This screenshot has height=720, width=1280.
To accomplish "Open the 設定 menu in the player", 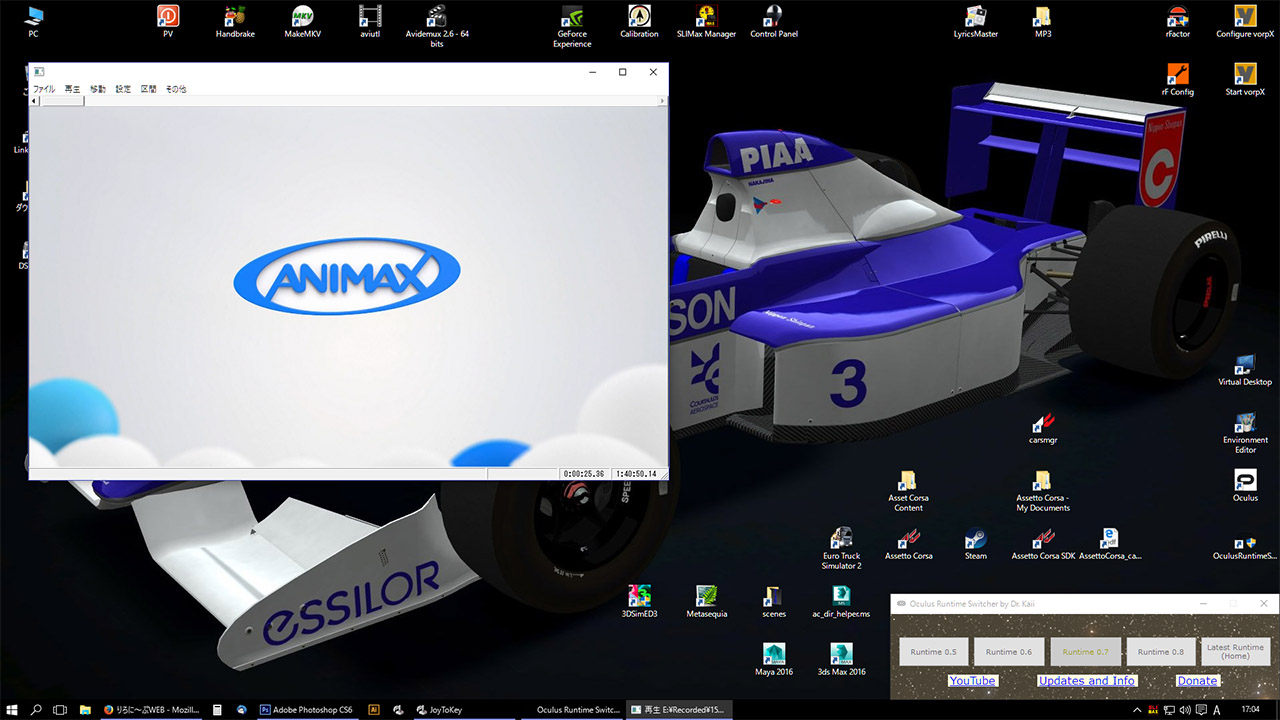I will tap(123, 89).
